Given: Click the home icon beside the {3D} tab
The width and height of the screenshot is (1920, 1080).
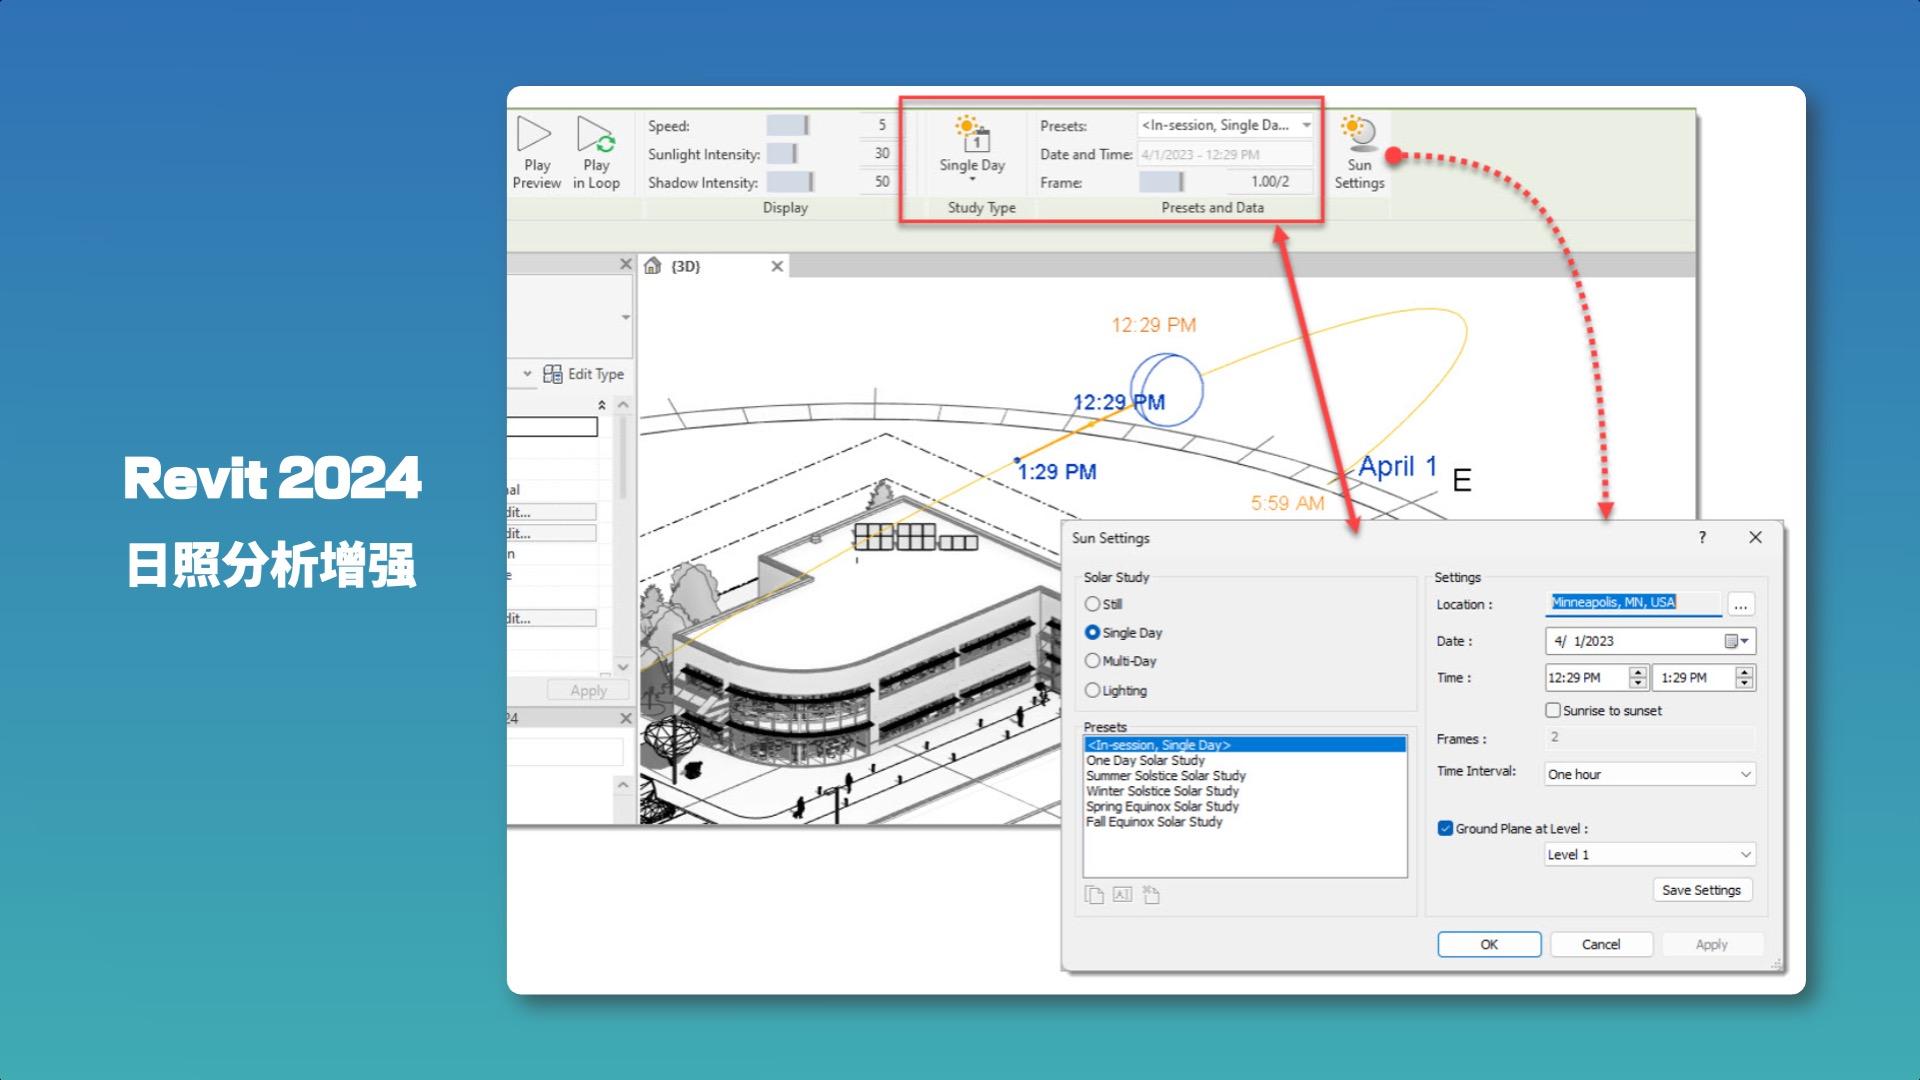Looking at the screenshot, I should (653, 265).
